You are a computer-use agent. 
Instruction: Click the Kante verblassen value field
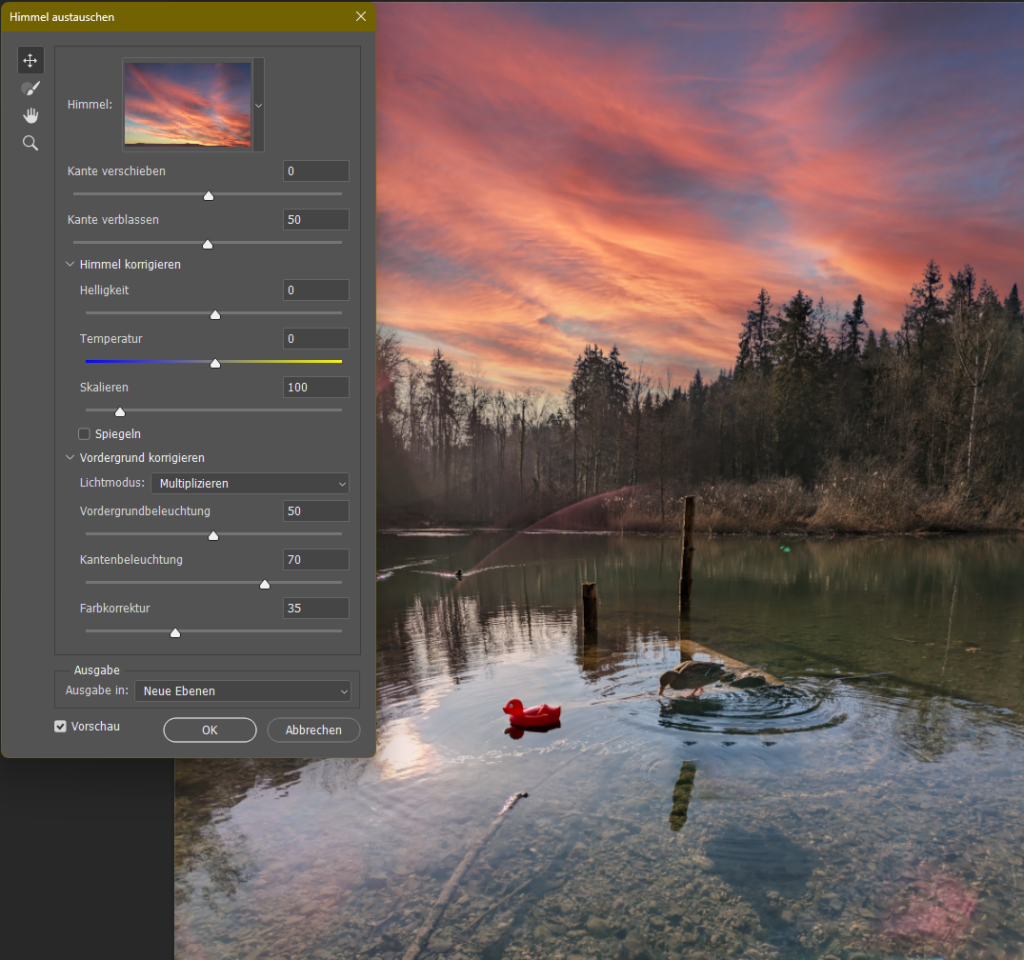coord(316,220)
